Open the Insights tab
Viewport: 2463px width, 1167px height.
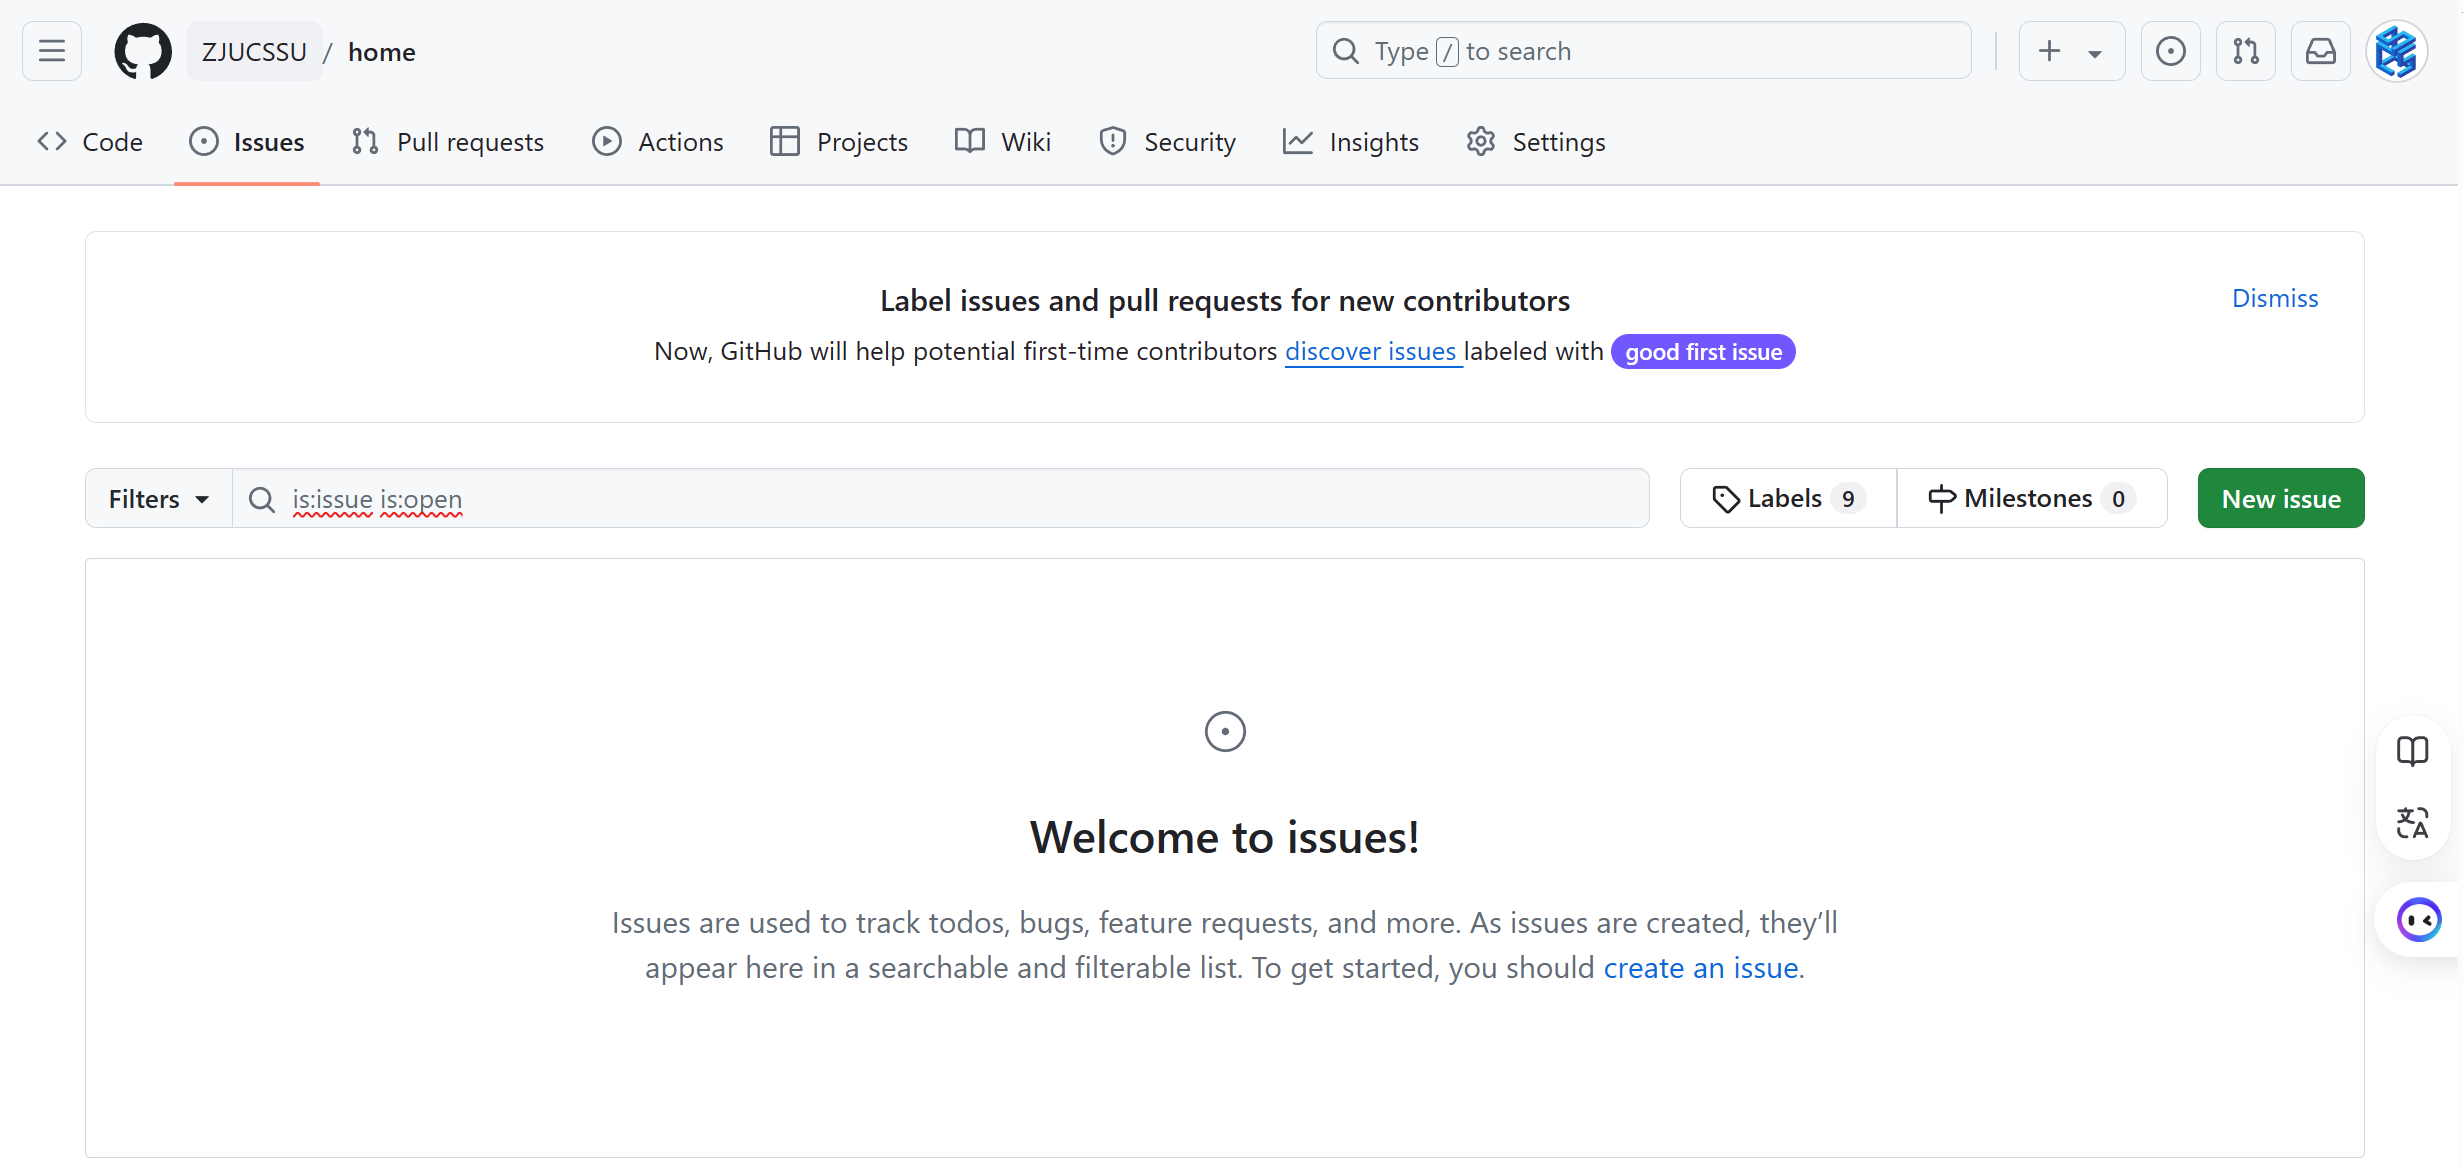click(1351, 142)
